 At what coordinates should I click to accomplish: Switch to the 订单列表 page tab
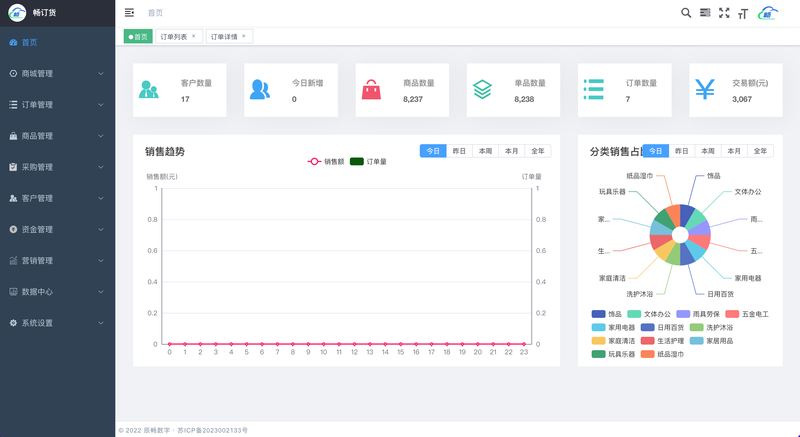[x=179, y=36]
